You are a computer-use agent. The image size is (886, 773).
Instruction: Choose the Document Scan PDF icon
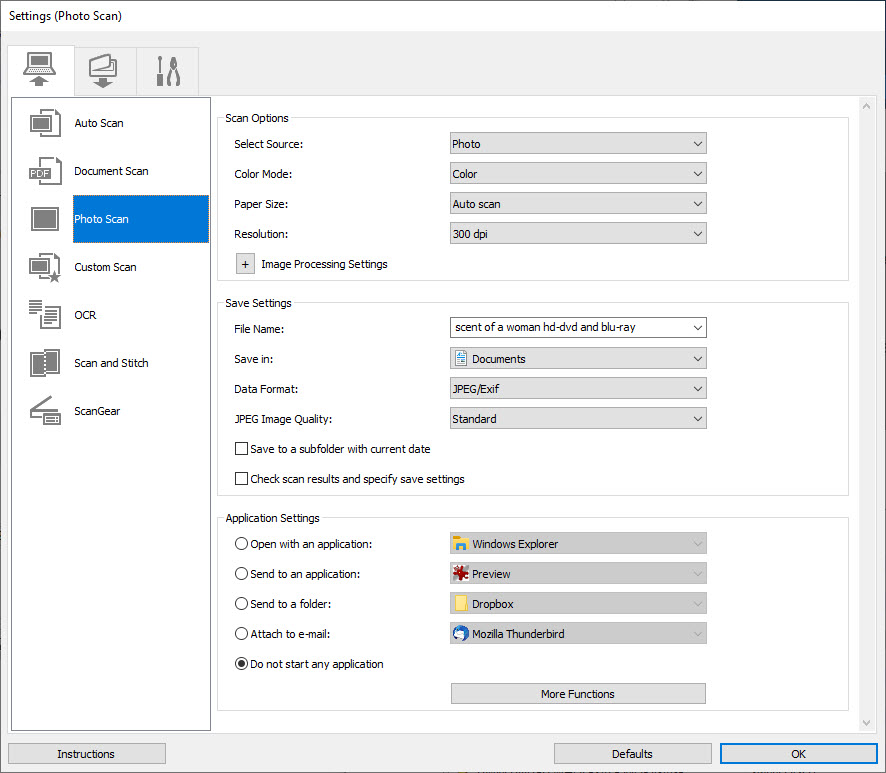pyautogui.click(x=46, y=171)
